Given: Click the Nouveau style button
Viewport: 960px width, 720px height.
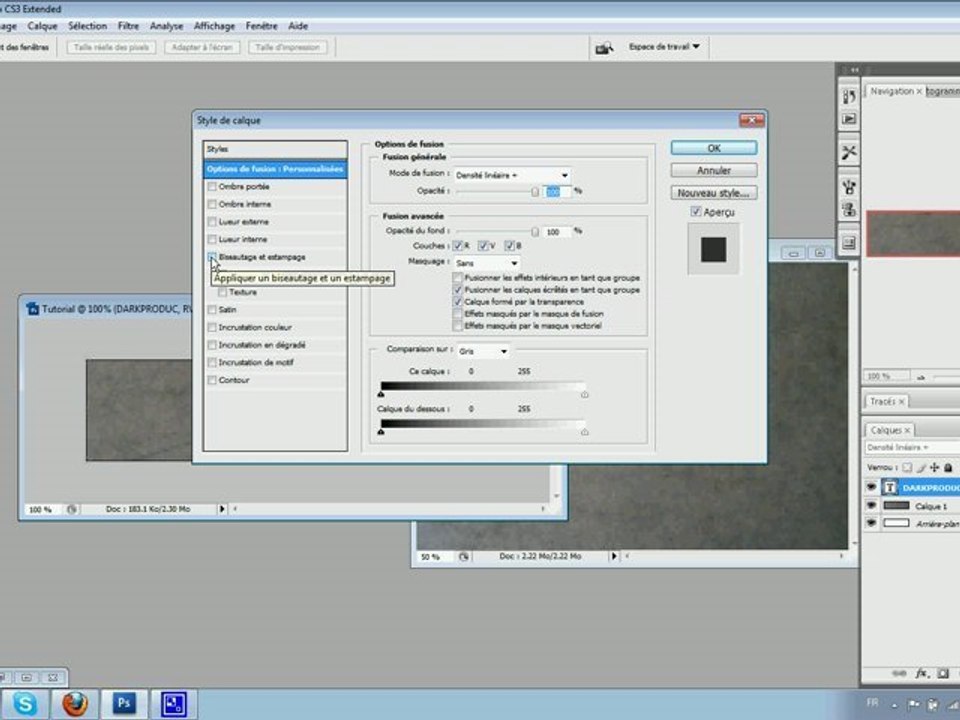Looking at the screenshot, I should pos(714,193).
